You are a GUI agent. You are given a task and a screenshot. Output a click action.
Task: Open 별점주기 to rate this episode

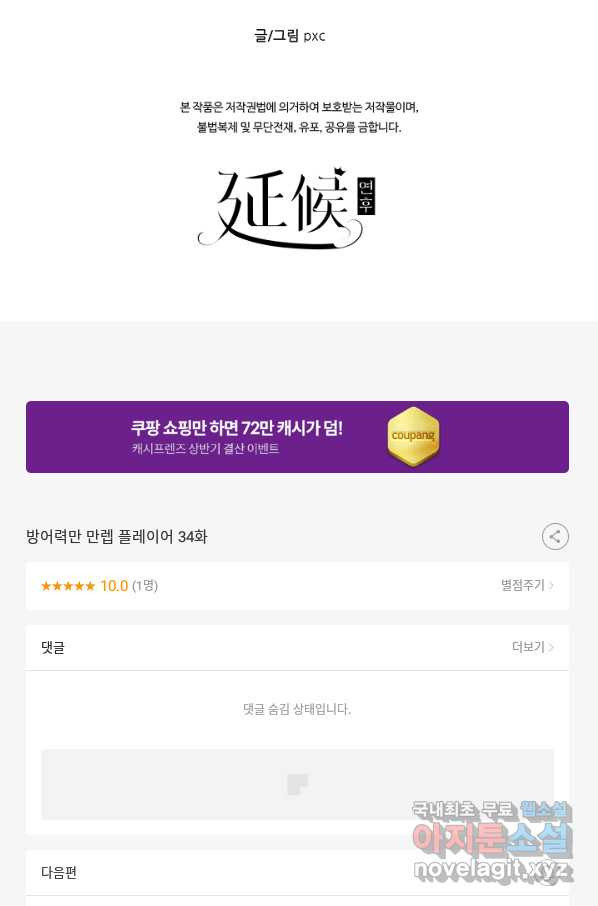(527, 585)
